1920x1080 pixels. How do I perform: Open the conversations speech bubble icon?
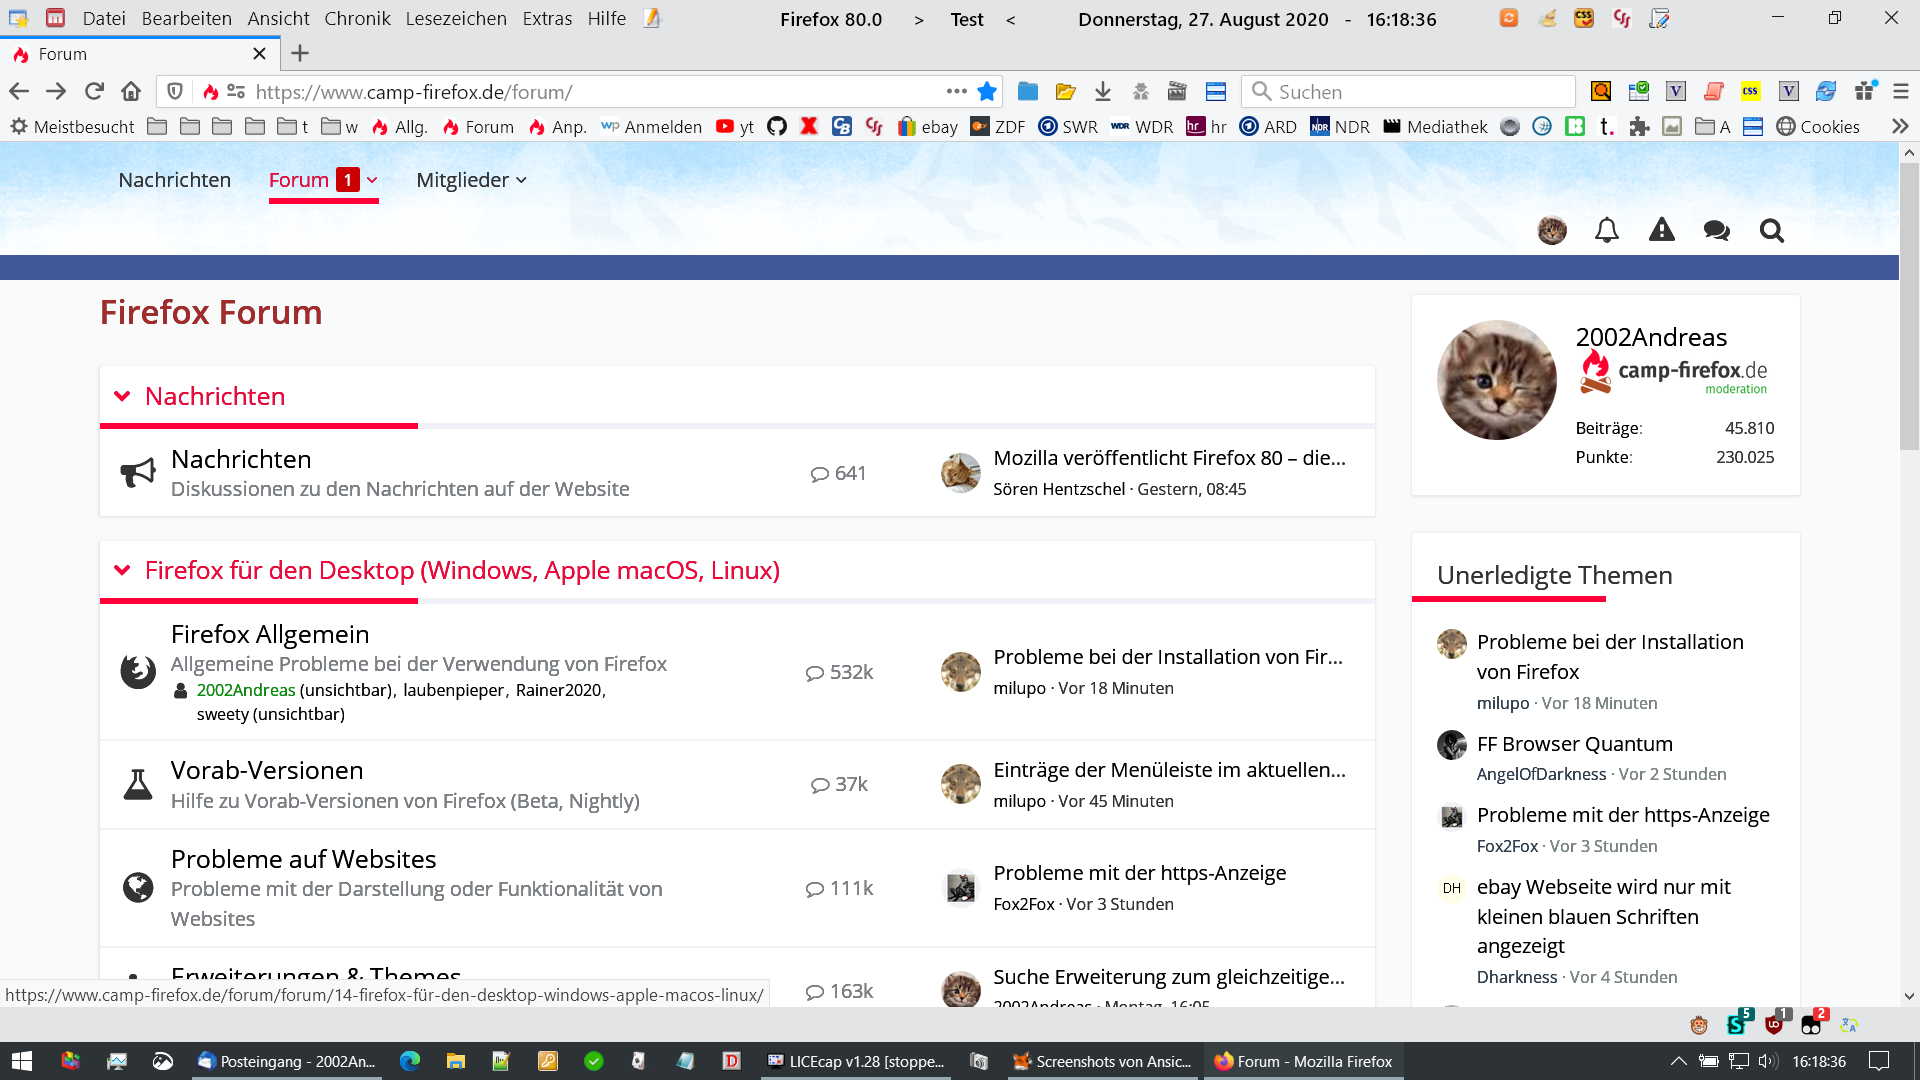coord(1716,231)
